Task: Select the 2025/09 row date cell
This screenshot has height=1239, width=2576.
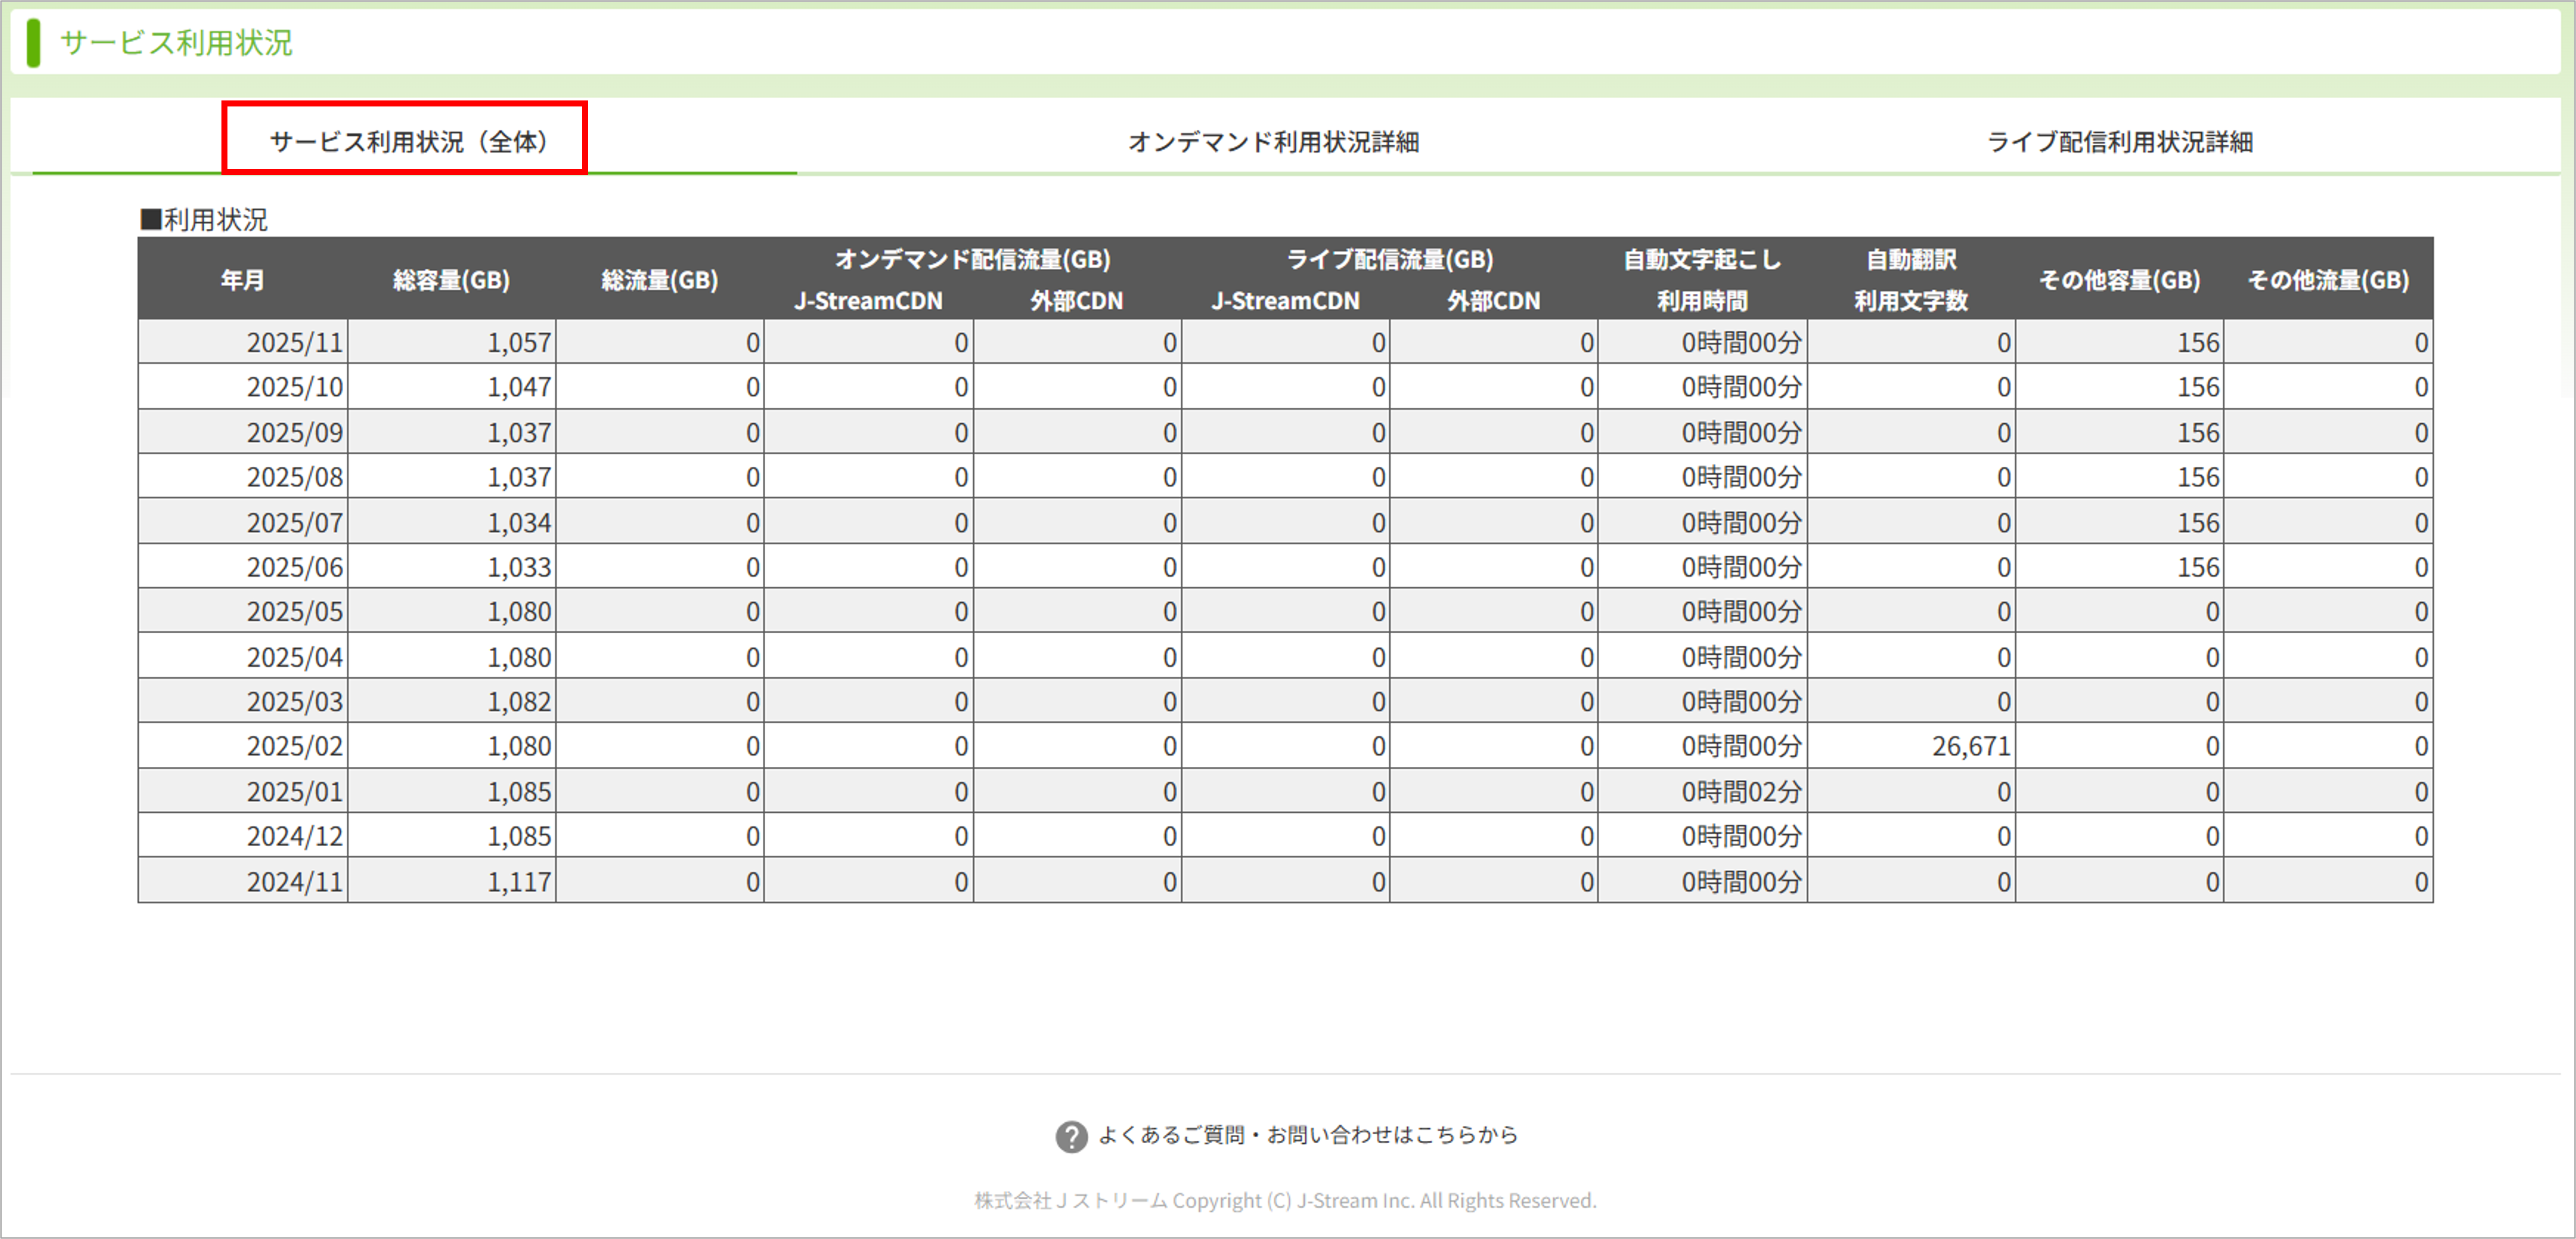Action: pyautogui.click(x=243, y=432)
